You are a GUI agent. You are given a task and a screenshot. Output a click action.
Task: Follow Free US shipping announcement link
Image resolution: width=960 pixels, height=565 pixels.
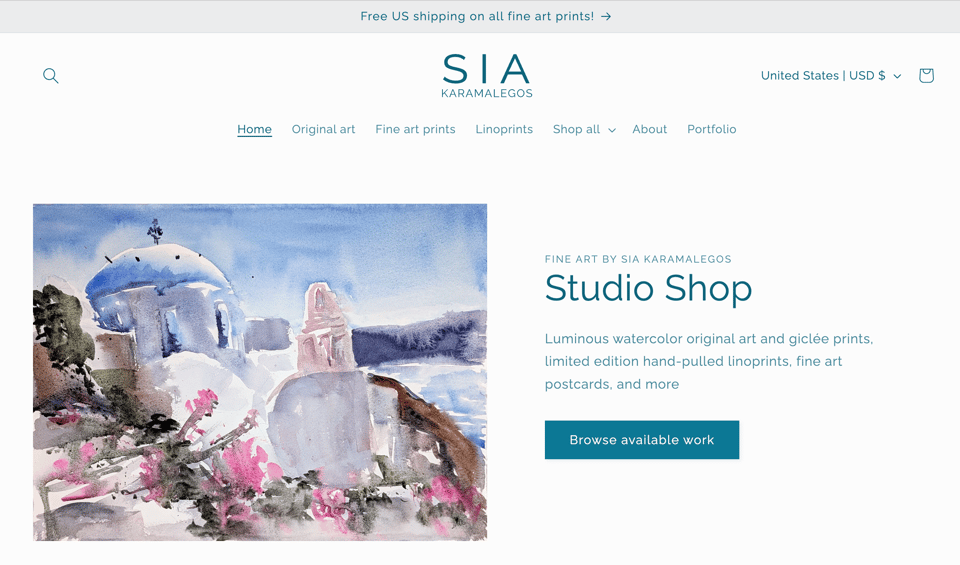(477, 17)
